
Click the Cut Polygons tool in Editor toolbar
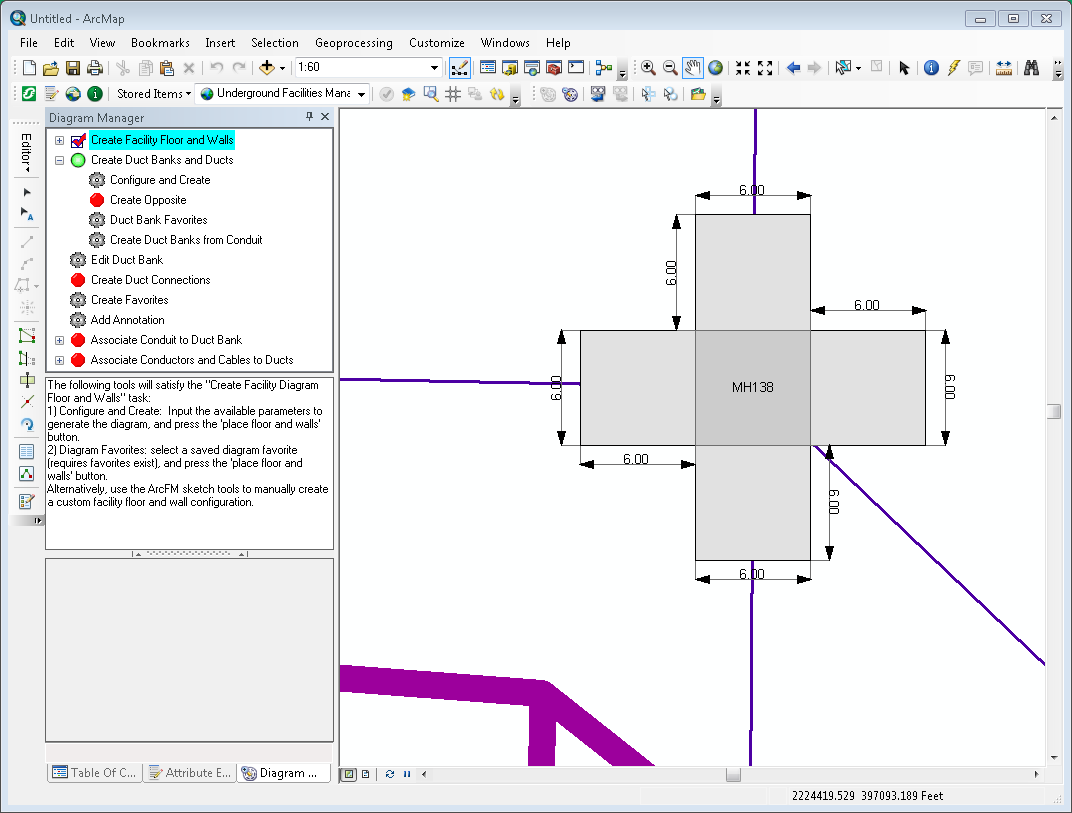27,380
